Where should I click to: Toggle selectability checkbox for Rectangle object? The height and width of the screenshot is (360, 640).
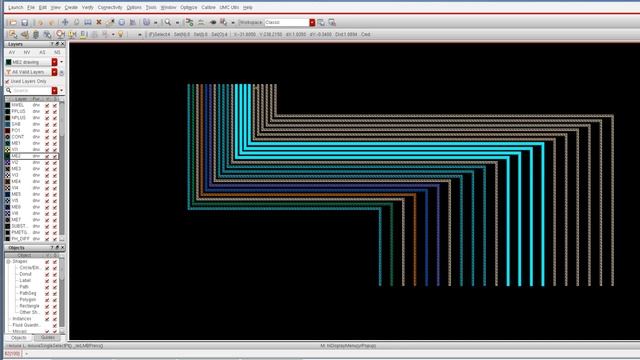(x=55, y=306)
